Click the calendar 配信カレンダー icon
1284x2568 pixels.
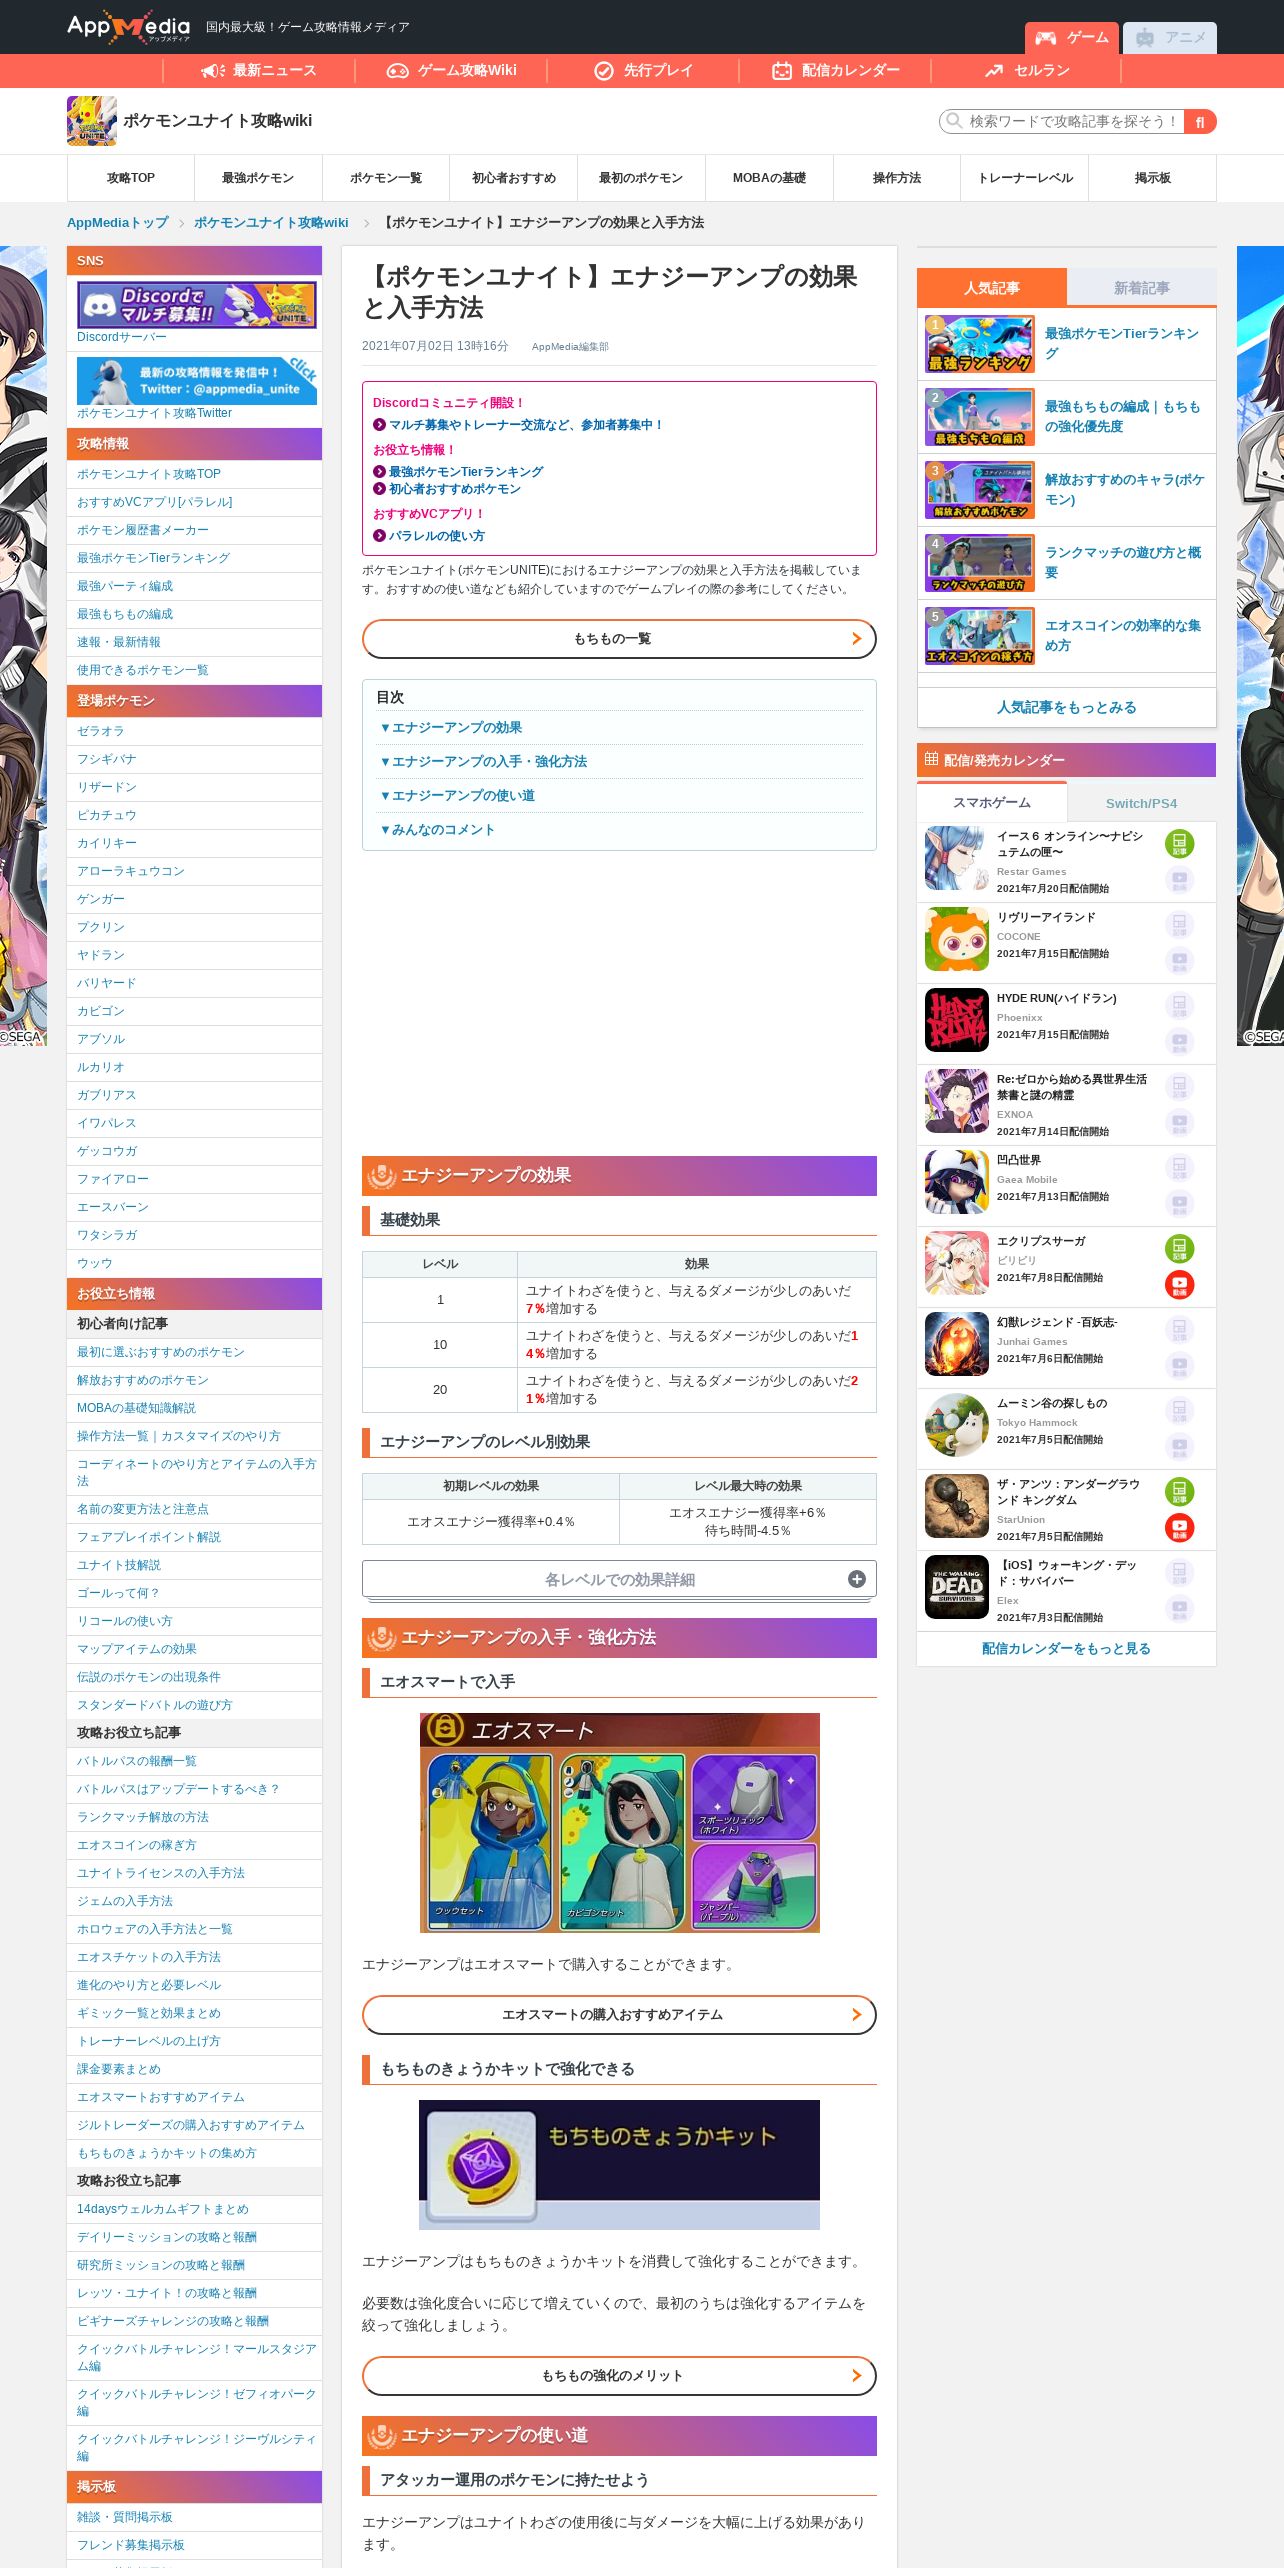(x=782, y=70)
